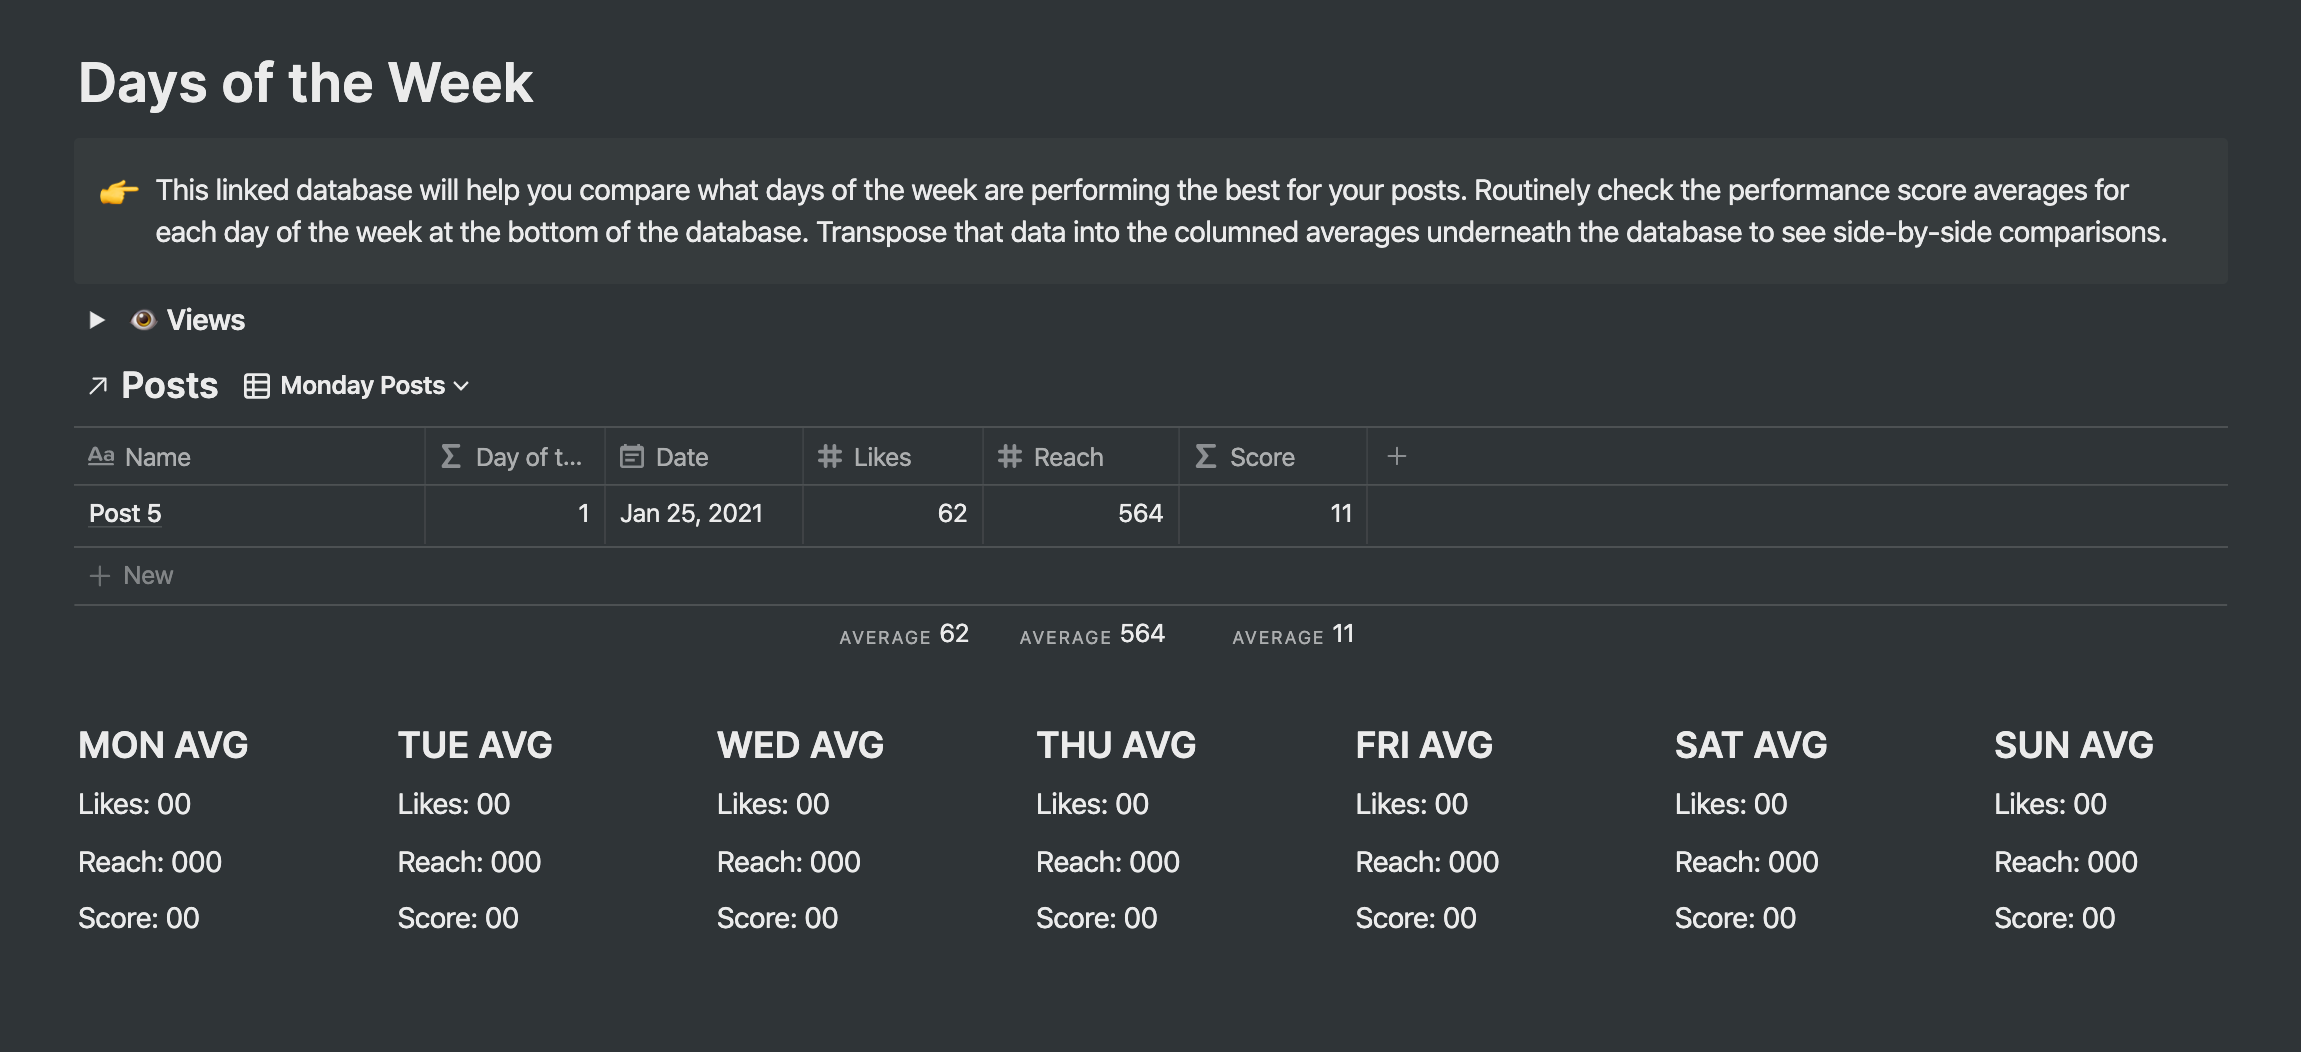Click the # icon beside Reach

coord(1008,456)
